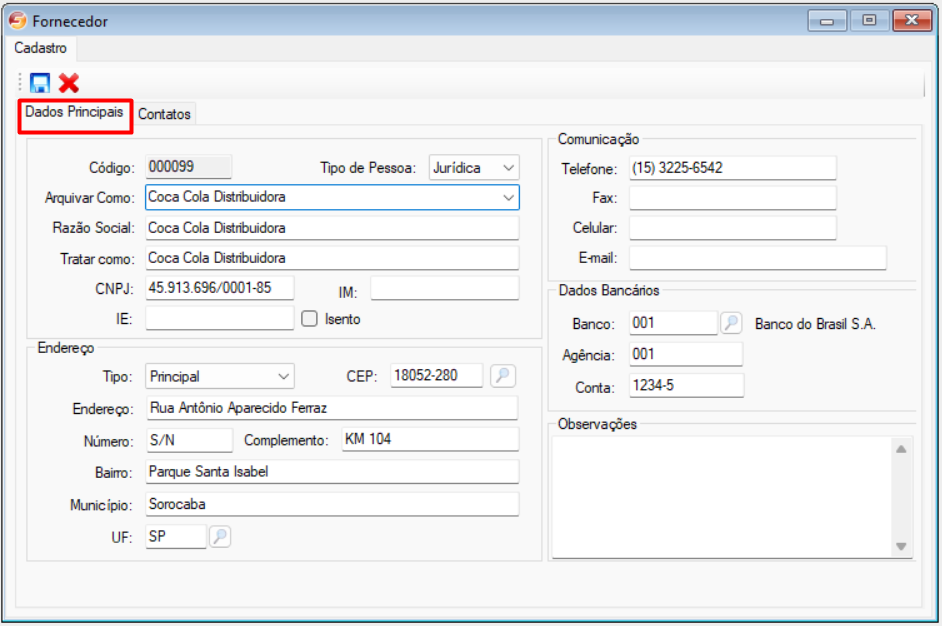Open the Tipo de Pessoa dropdown

pos(474,168)
